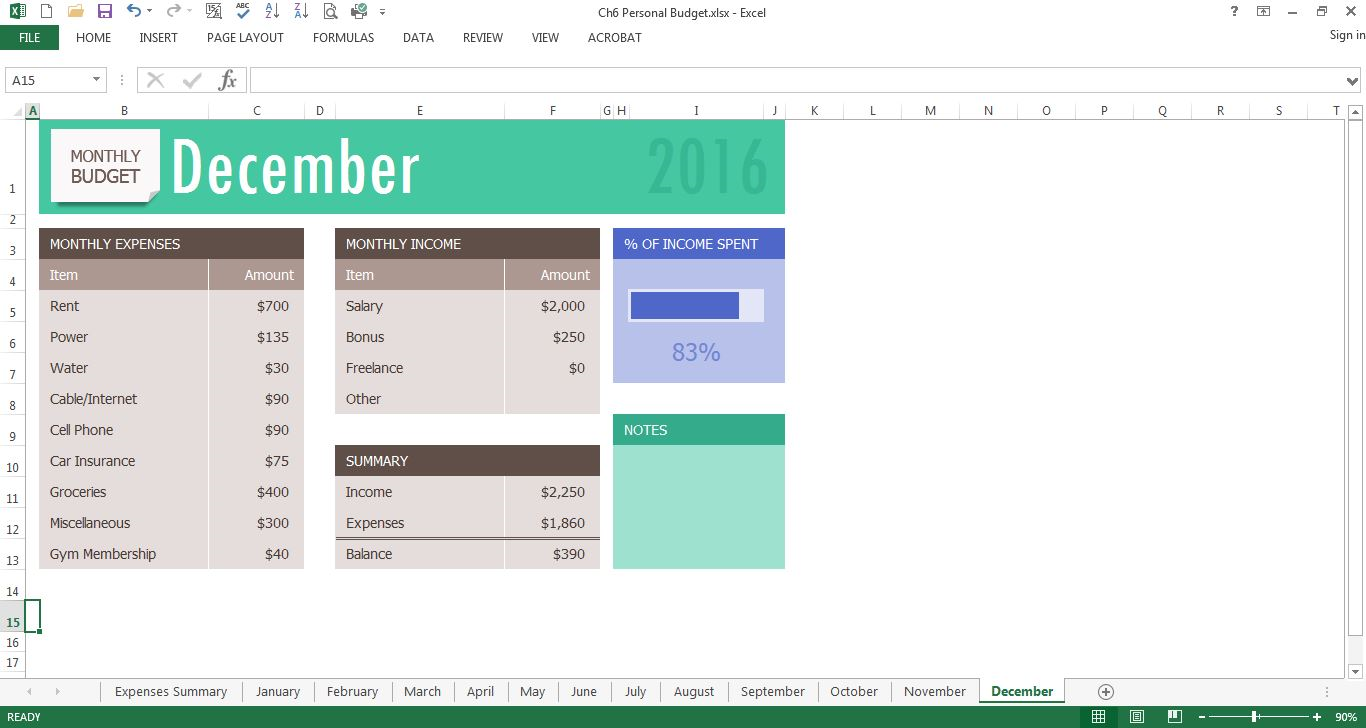The height and width of the screenshot is (728, 1366).
Task: Undo the last action
Action: 134,12
